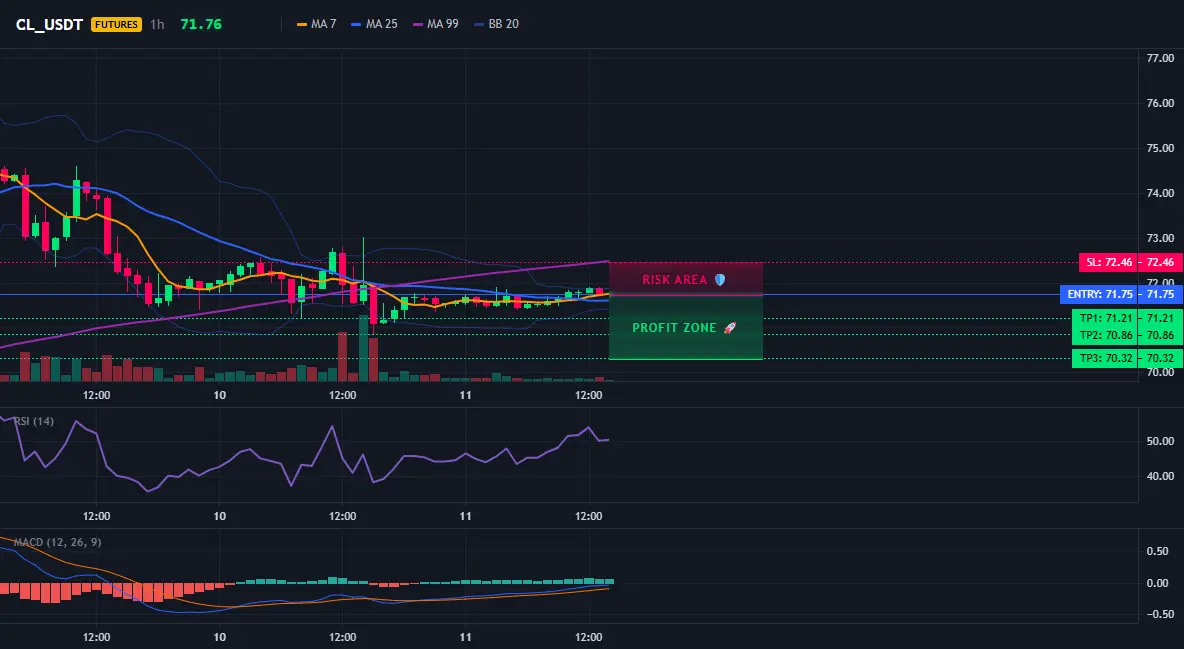Click the 73.00 price axis label
This screenshot has height=649, width=1184.
(x=1160, y=238)
